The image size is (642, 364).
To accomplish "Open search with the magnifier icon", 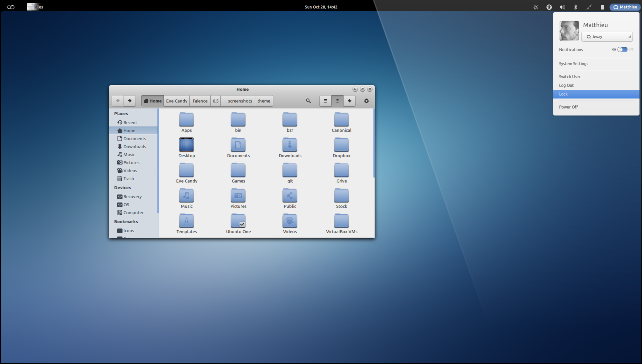I will pyautogui.click(x=308, y=101).
